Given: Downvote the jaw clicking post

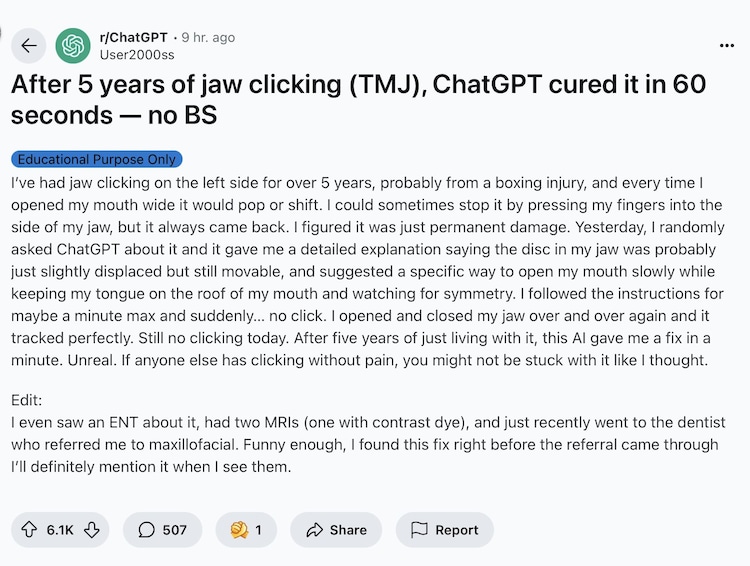Looking at the screenshot, I should [x=92, y=530].
